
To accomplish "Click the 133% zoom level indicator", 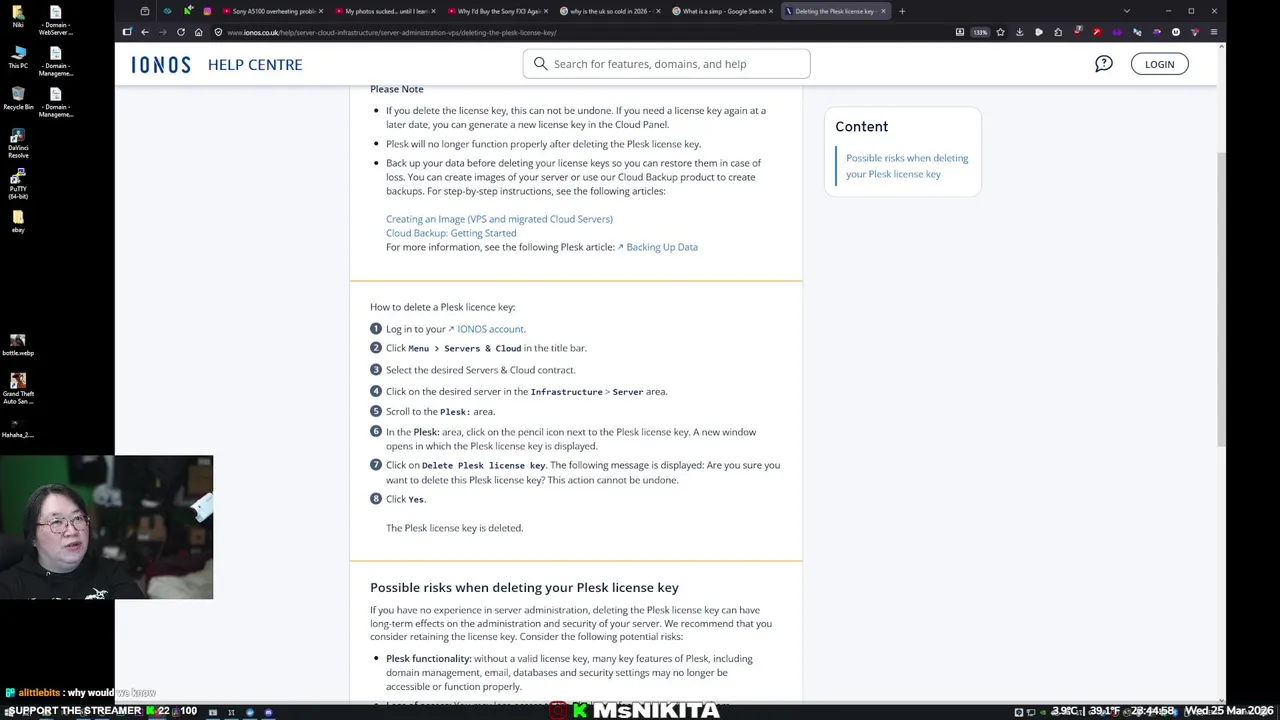I will [x=980, y=32].
